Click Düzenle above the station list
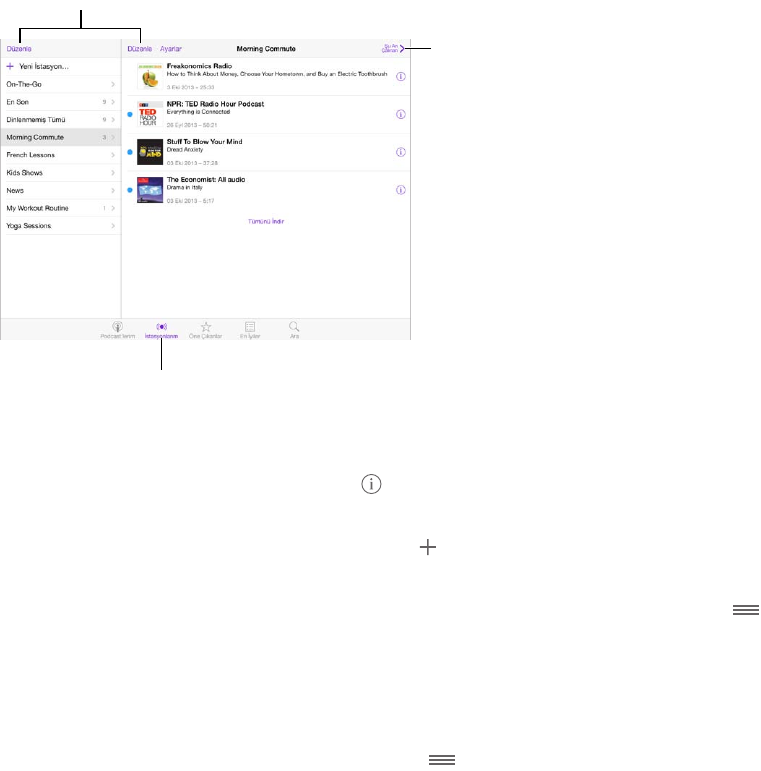Viewport: 761px width, 771px height. pyautogui.click(x=19, y=49)
